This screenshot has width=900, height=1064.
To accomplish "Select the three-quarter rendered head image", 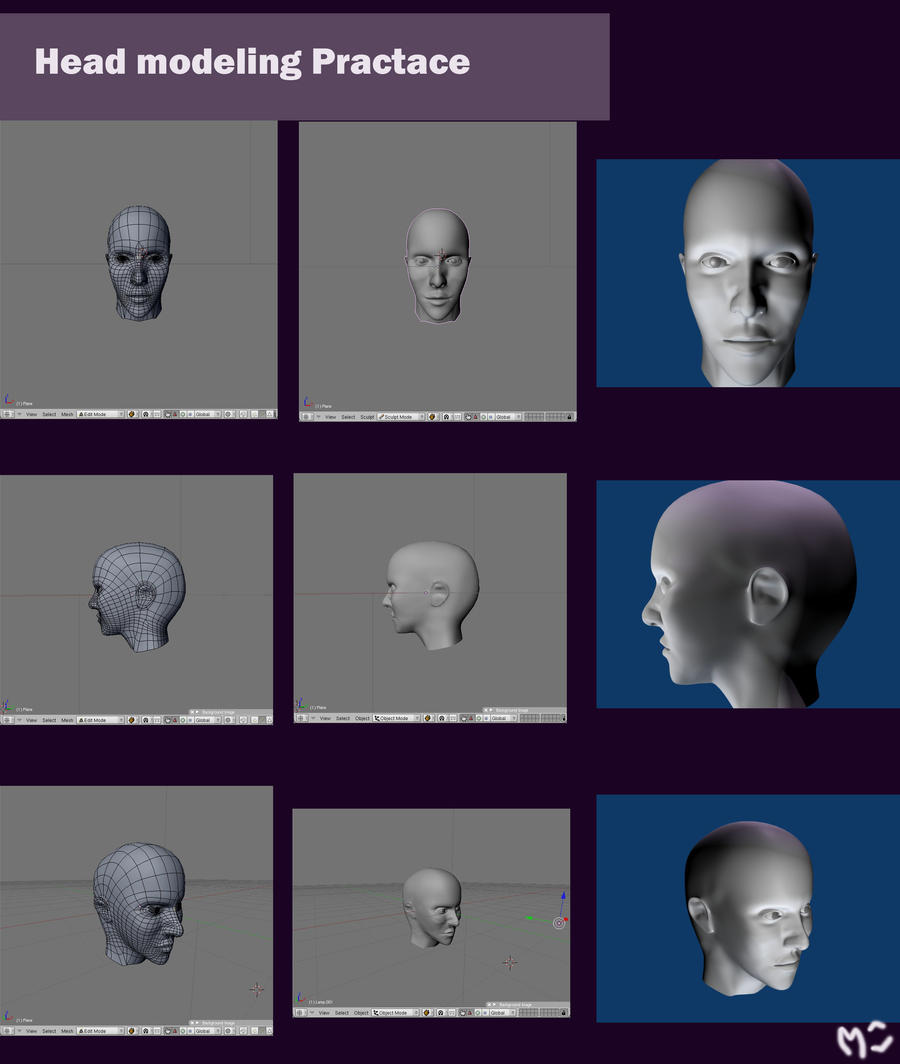I will click(x=748, y=909).
